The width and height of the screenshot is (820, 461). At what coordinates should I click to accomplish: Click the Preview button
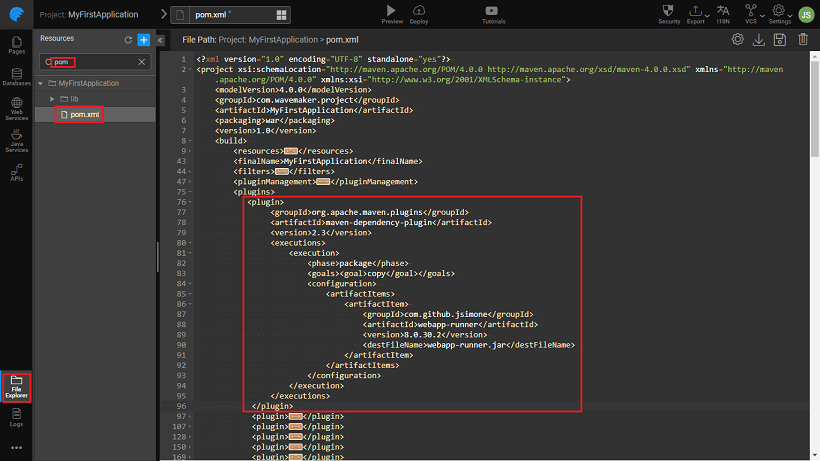tap(391, 13)
